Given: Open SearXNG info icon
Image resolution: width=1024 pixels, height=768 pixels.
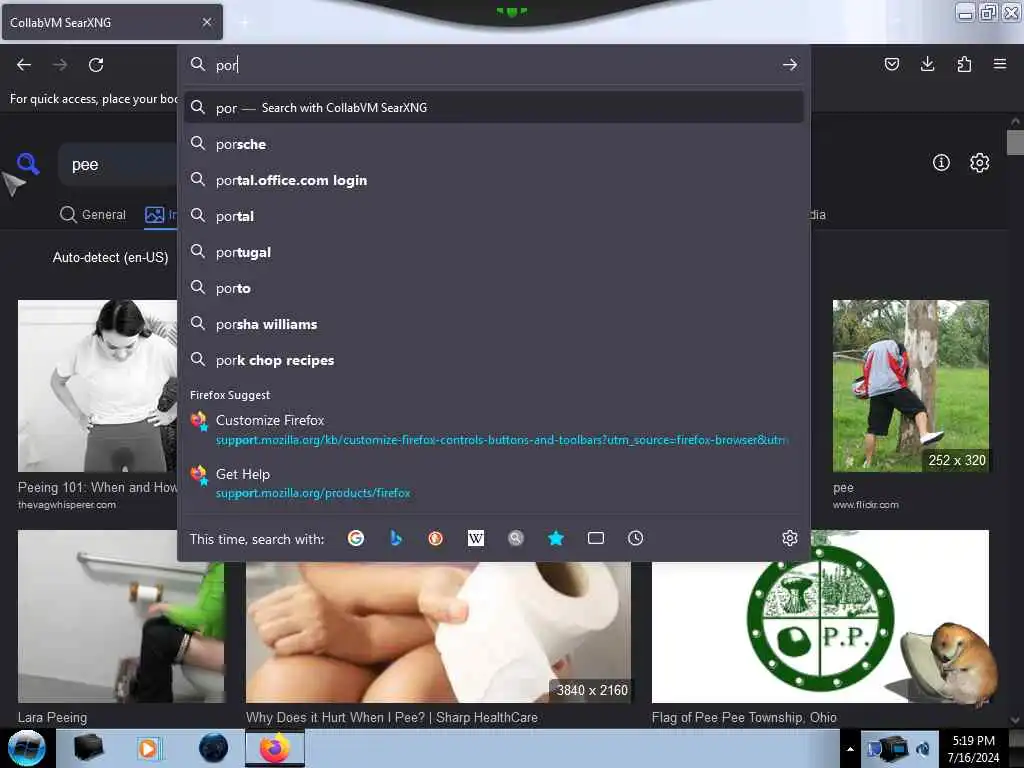Looking at the screenshot, I should tap(941, 163).
